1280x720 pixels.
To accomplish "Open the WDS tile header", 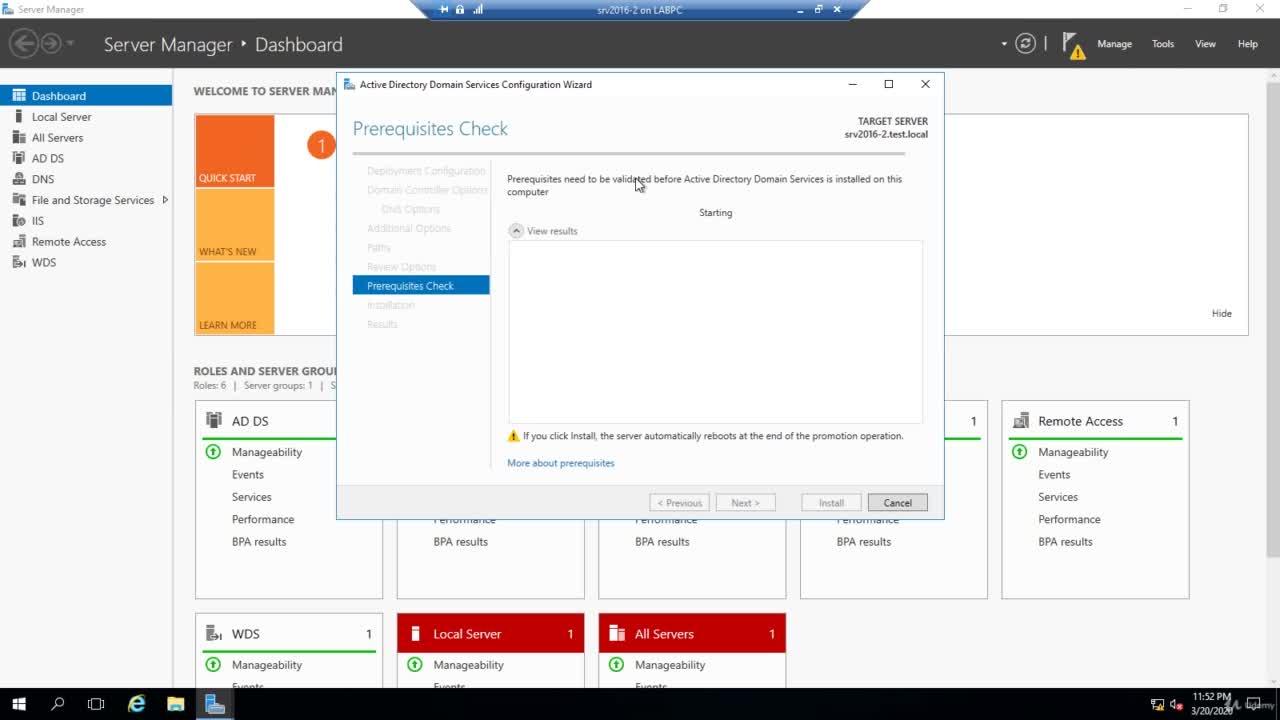I will click(x=289, y=634).
